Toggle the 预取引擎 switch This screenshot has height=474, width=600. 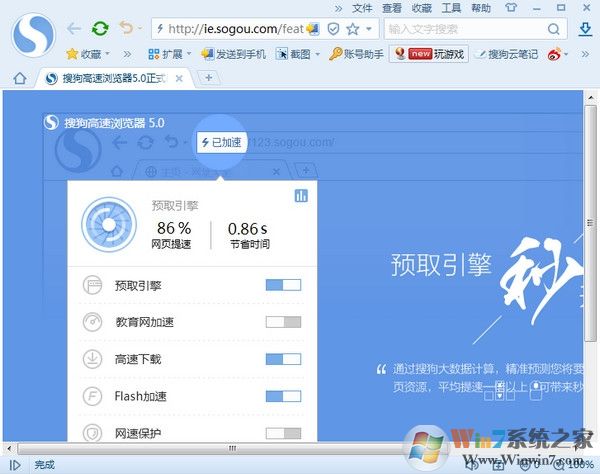[x=283, y=285]
